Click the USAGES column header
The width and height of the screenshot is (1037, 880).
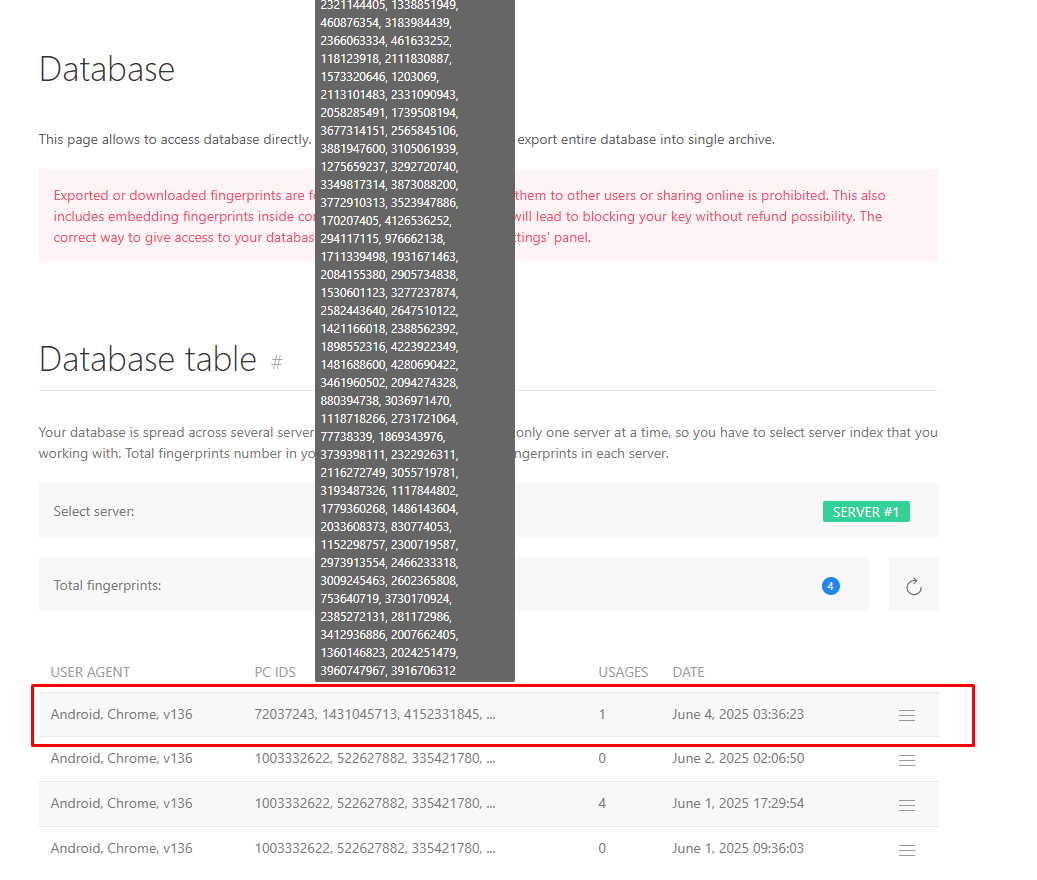click(623, 672)
